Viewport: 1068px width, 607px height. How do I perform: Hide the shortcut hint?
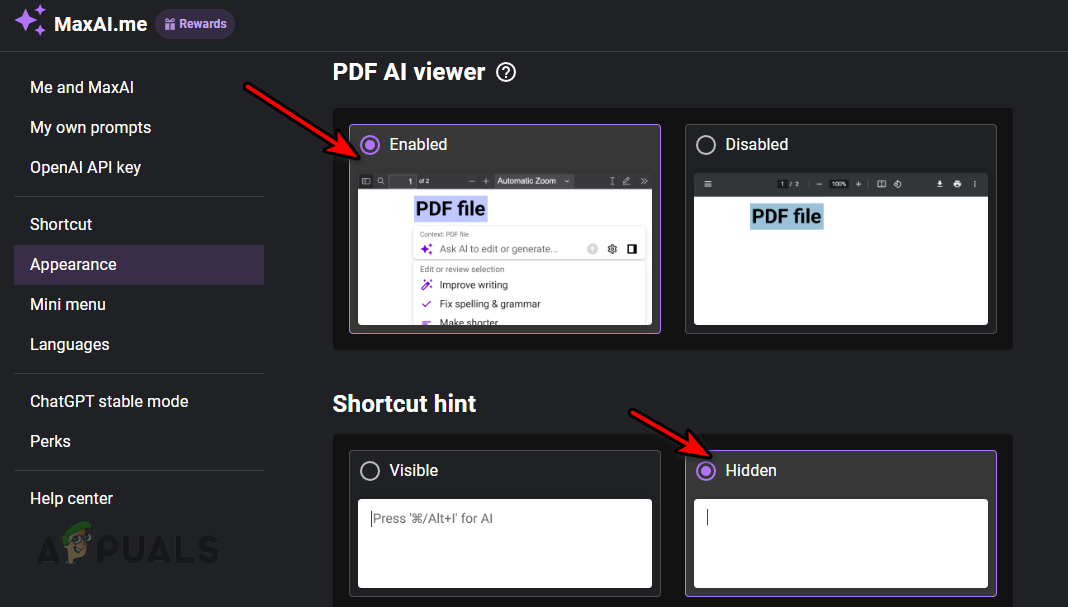(705, 470)
